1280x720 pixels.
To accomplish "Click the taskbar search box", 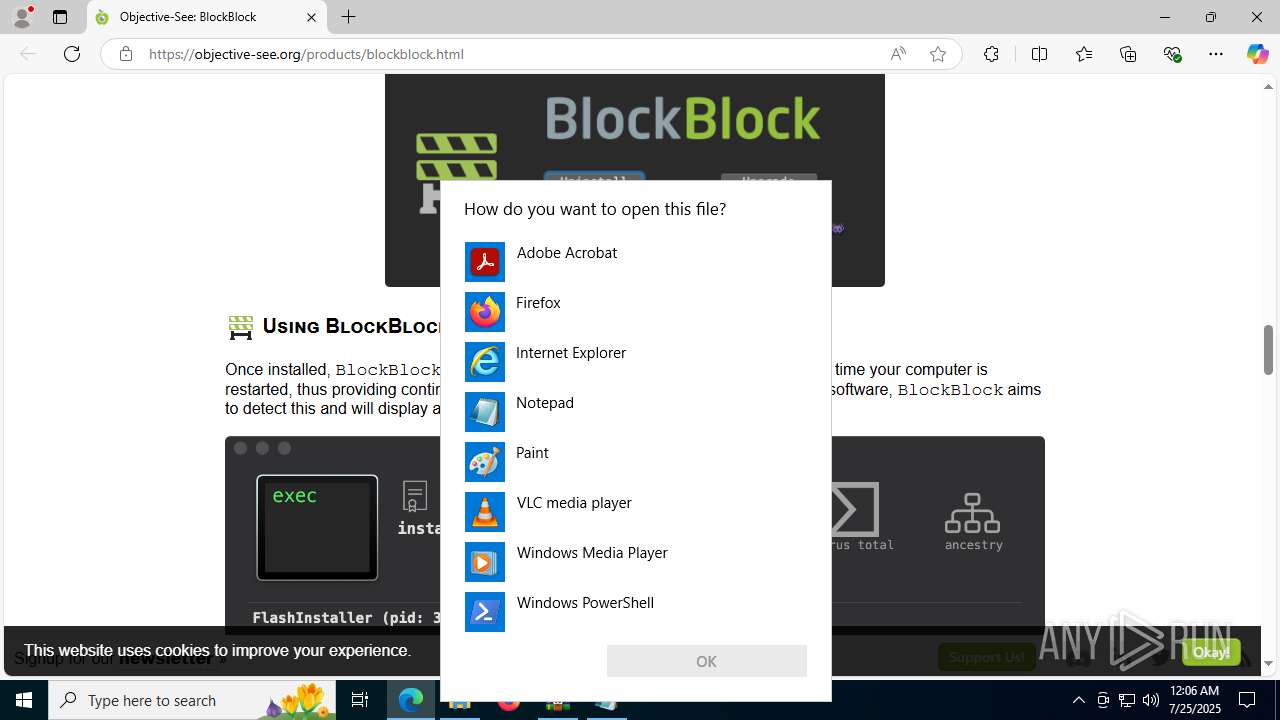I will click(x=193, y=700).
